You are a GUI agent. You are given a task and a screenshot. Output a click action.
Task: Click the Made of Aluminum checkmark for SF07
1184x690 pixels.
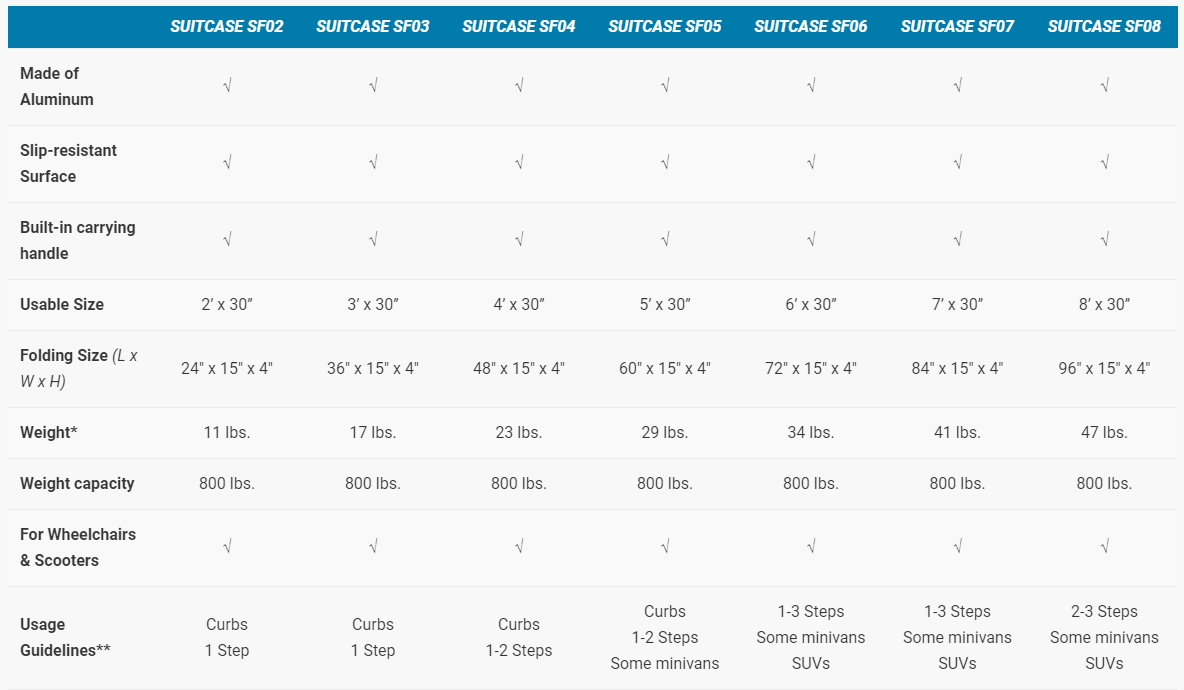(x=957, y=87)
